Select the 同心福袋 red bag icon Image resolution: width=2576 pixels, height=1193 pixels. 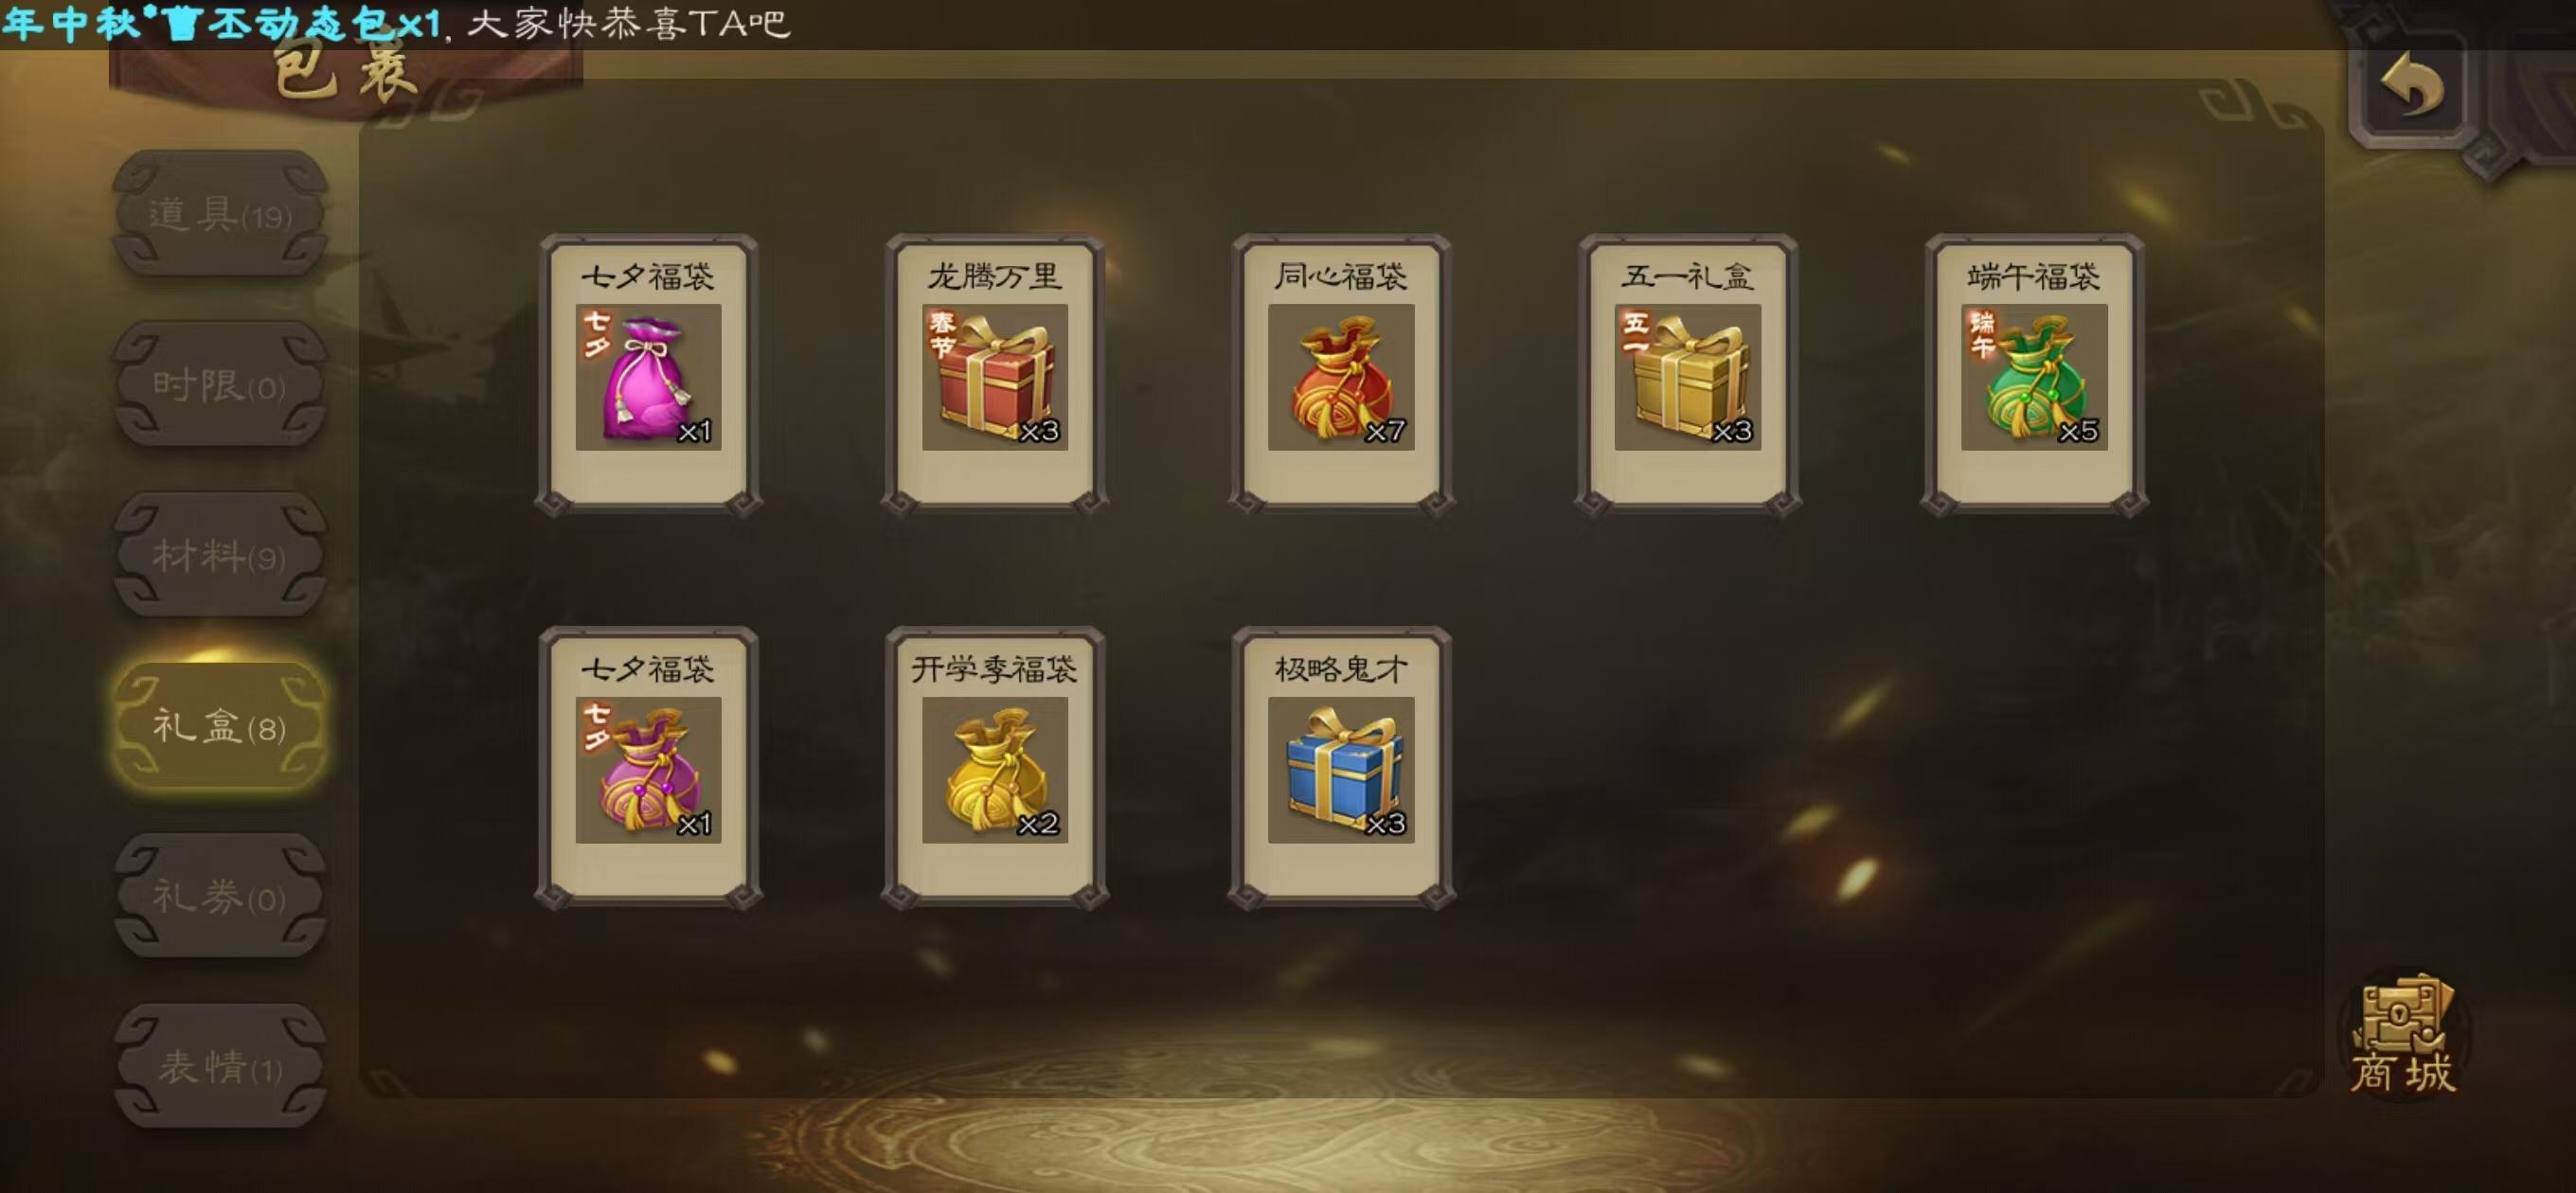(1341, 377)
